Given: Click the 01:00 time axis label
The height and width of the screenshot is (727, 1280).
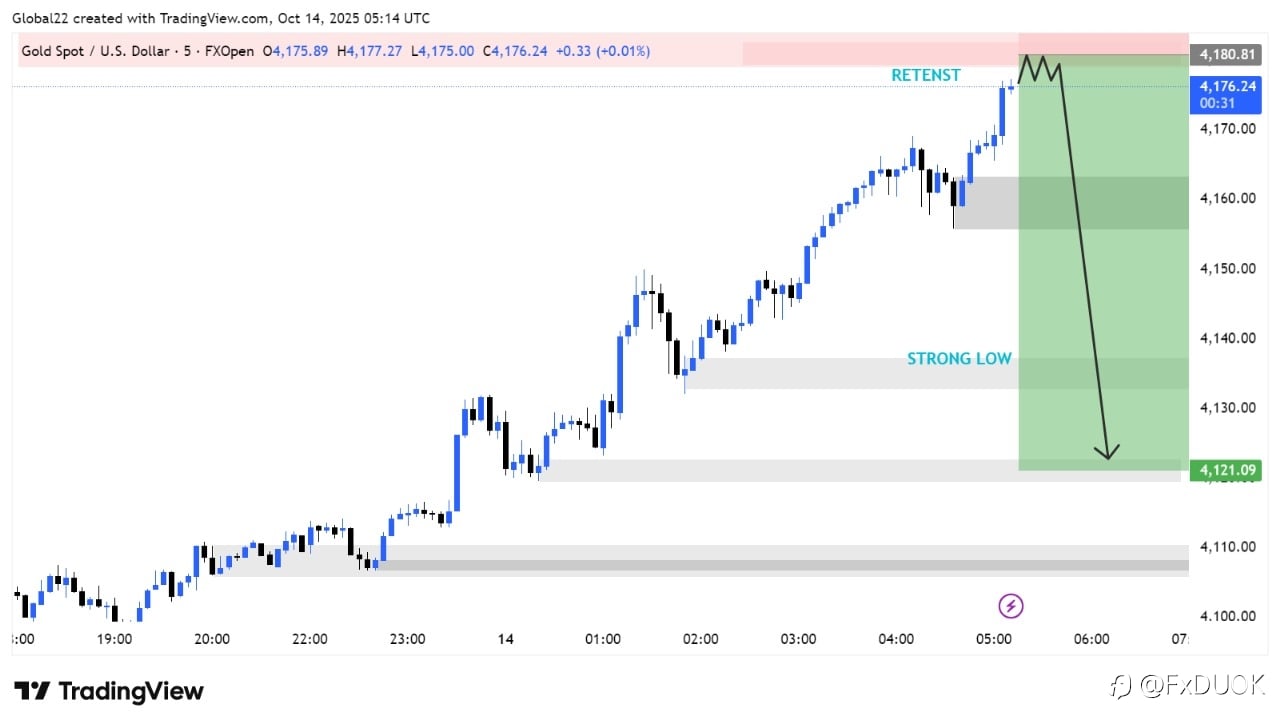Looking at the screenshot, I should [x=603, y=639].
